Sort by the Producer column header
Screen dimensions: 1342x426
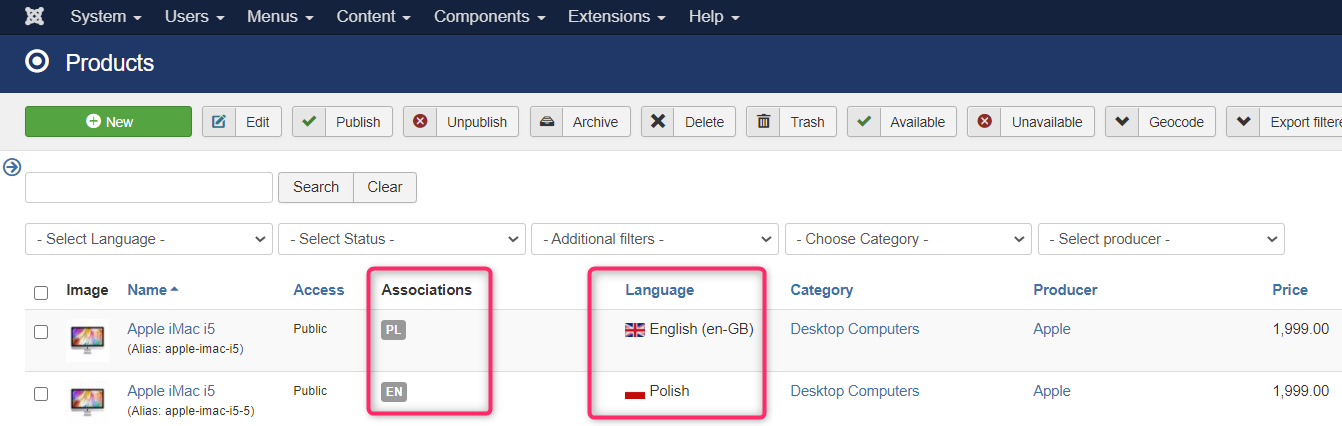tap(1065, 290)
